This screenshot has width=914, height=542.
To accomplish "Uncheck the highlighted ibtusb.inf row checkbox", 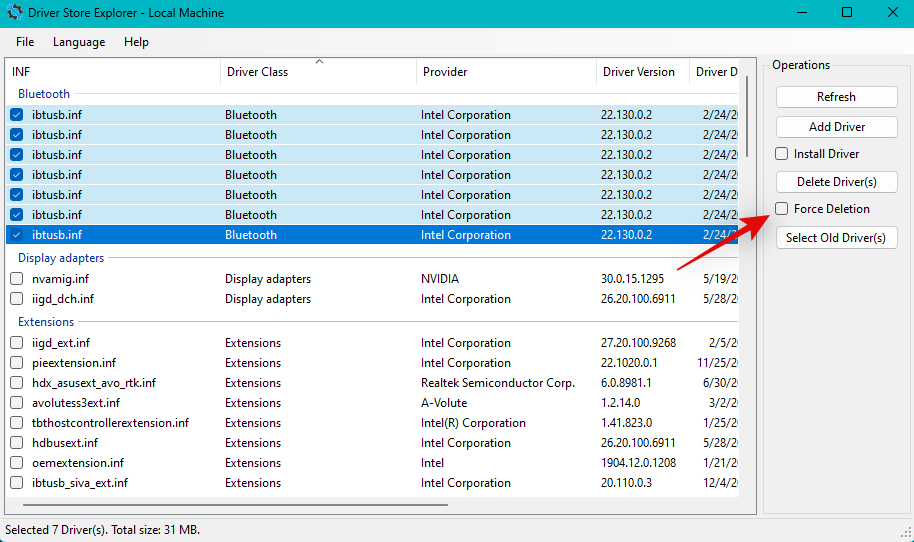I will tap(16, 235).
